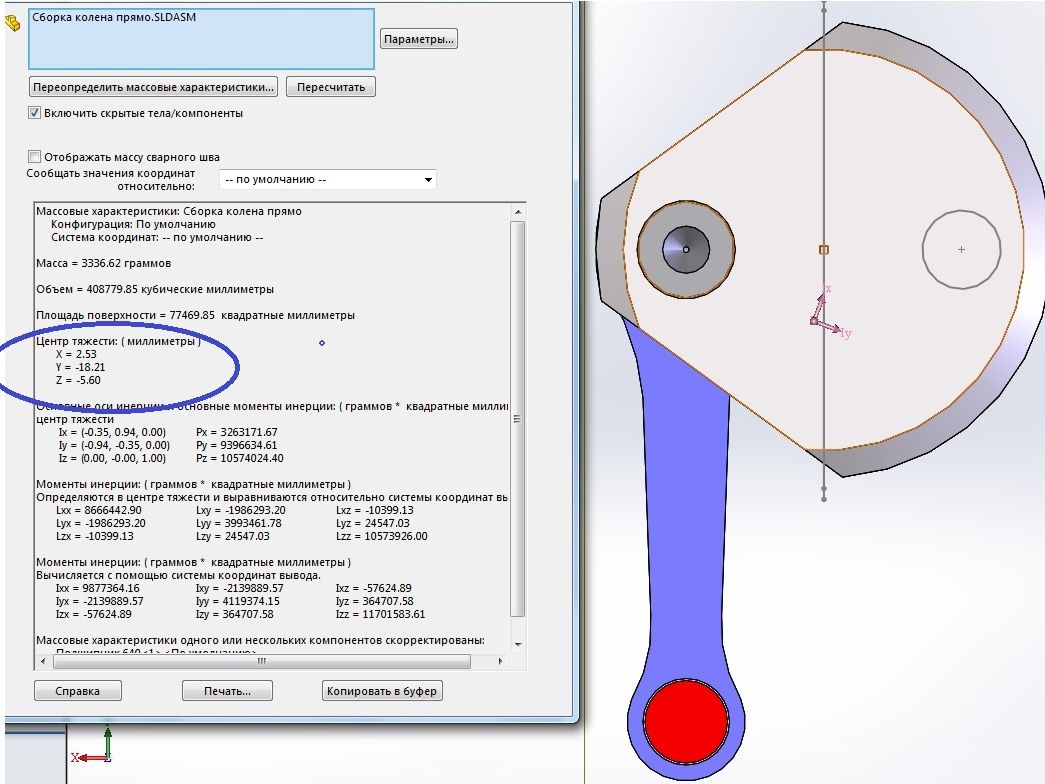Viewport: 1045px width, 784px height.
Task: Click the horizontal scrollbar right arrow
Action: 500,659
